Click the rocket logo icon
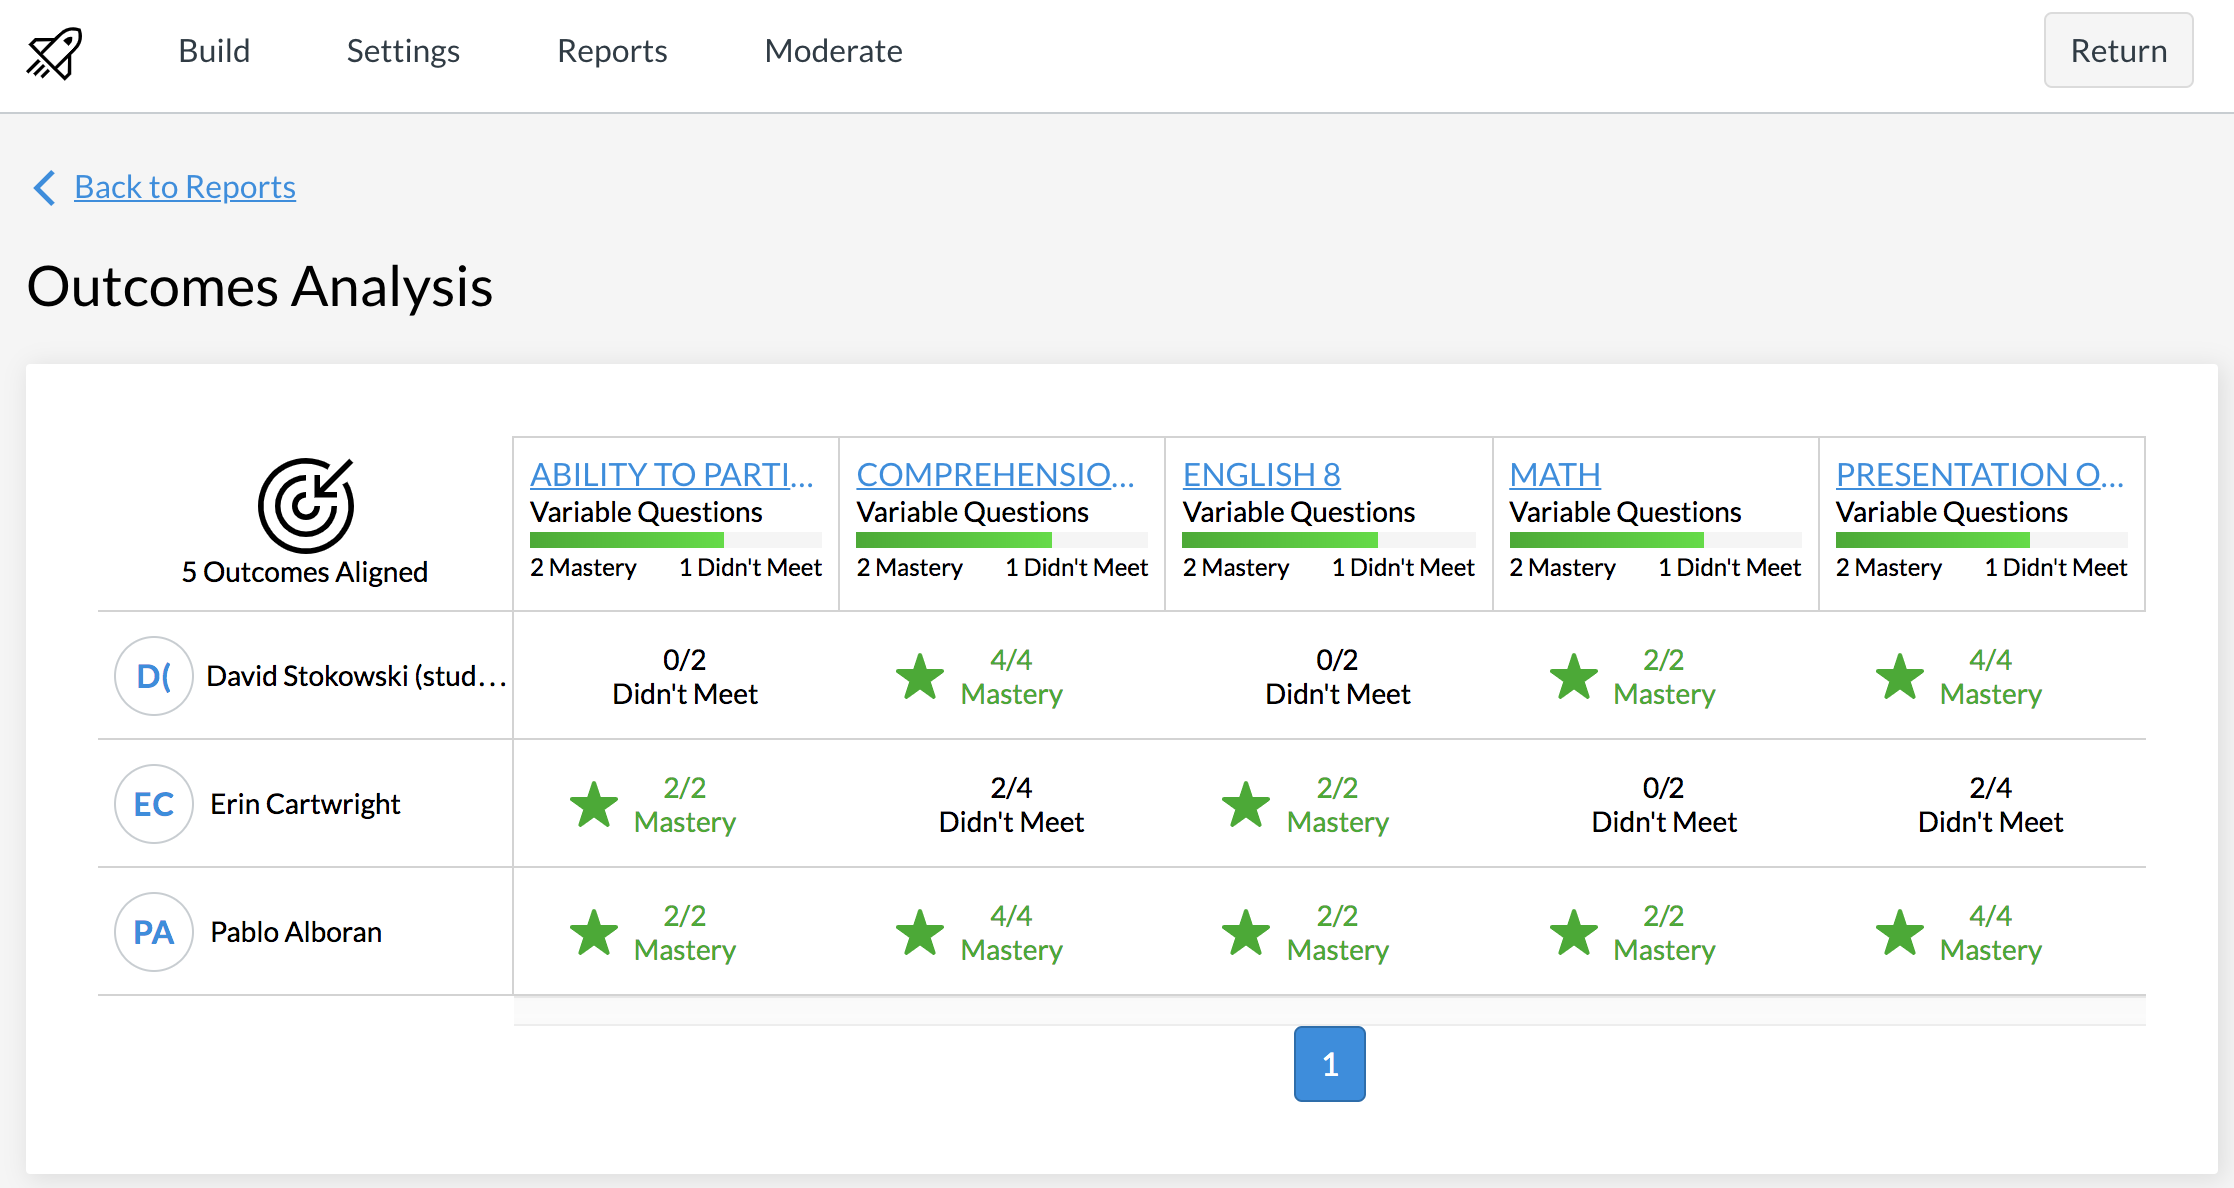Screen dimensions: 2234x1188 point(54,52)
